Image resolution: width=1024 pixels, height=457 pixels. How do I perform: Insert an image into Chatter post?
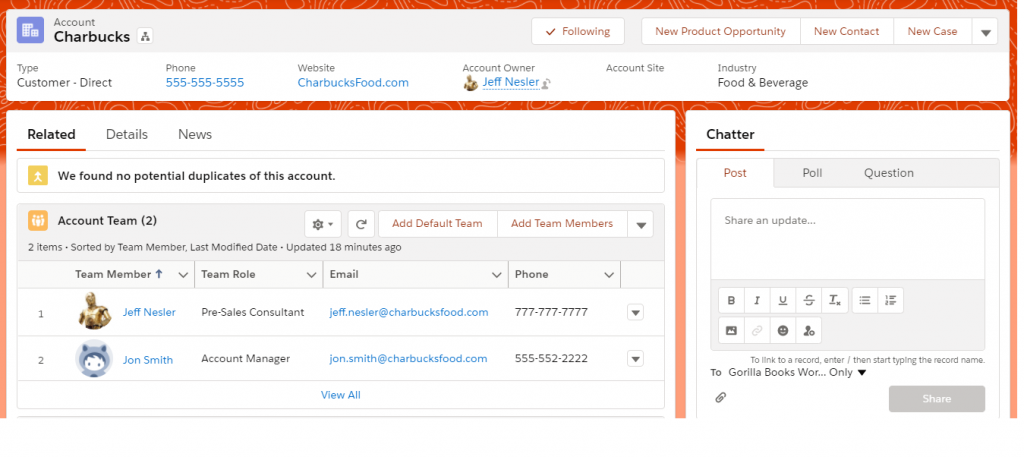point(731,330)
